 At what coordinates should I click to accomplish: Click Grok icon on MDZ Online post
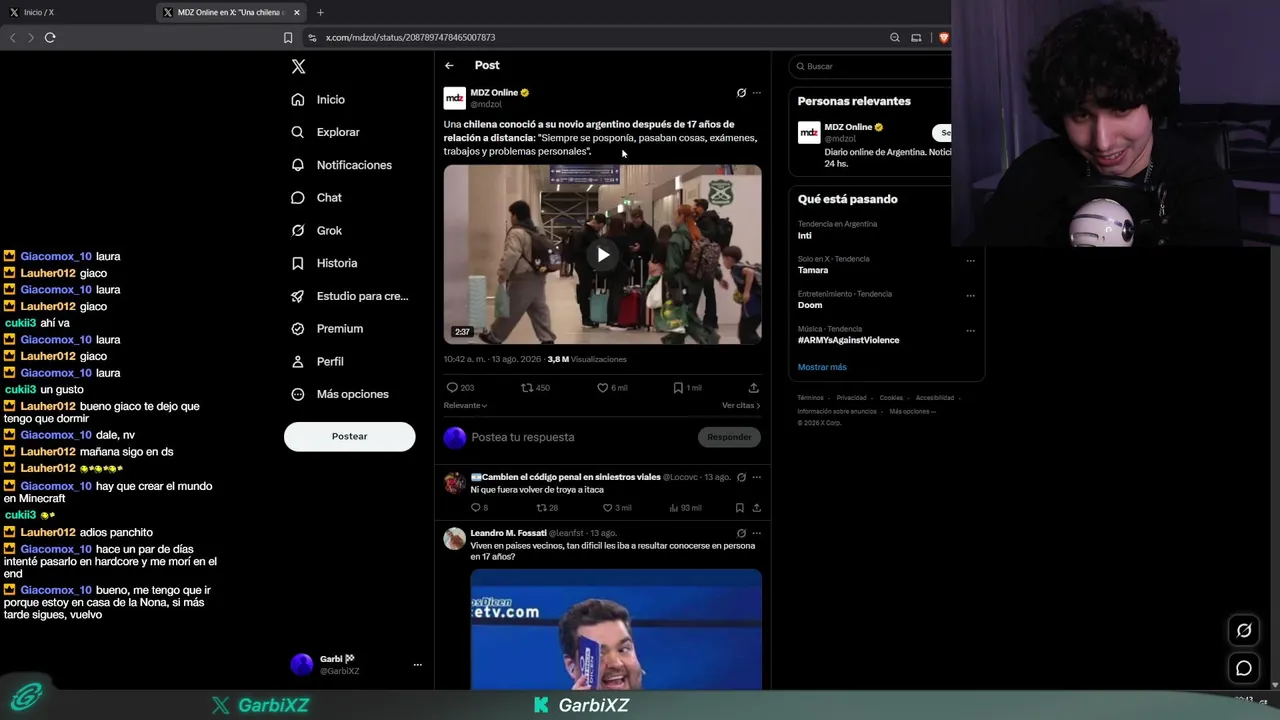coord(741,93)
